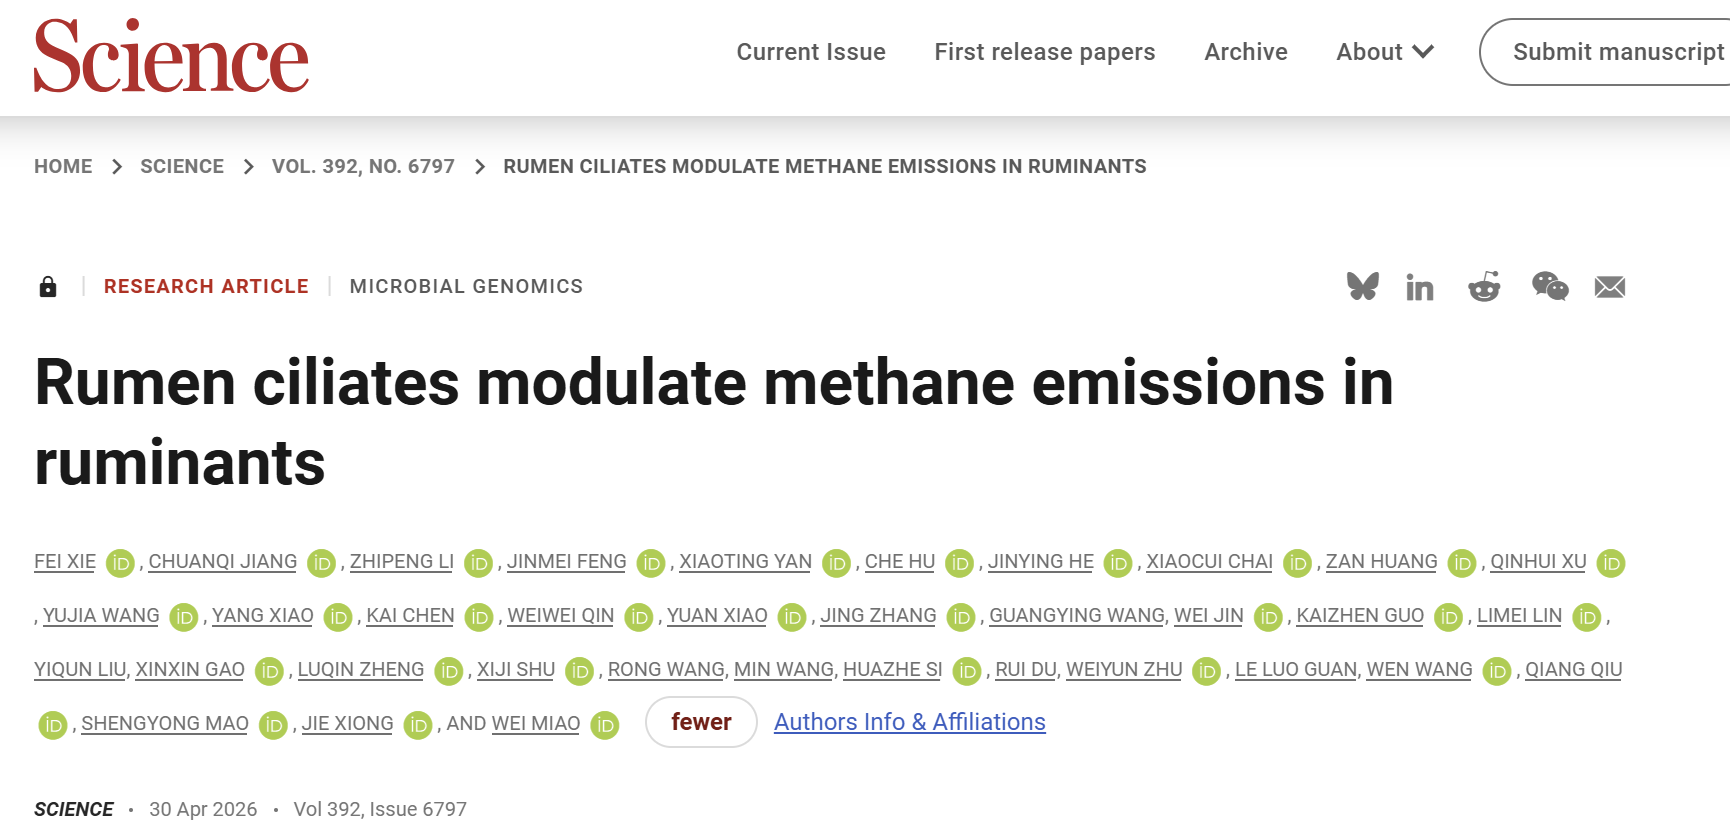Open Che Hu's ORCID iD icon
Screen dimensions: 1730x836
click(x=960, y=563)
